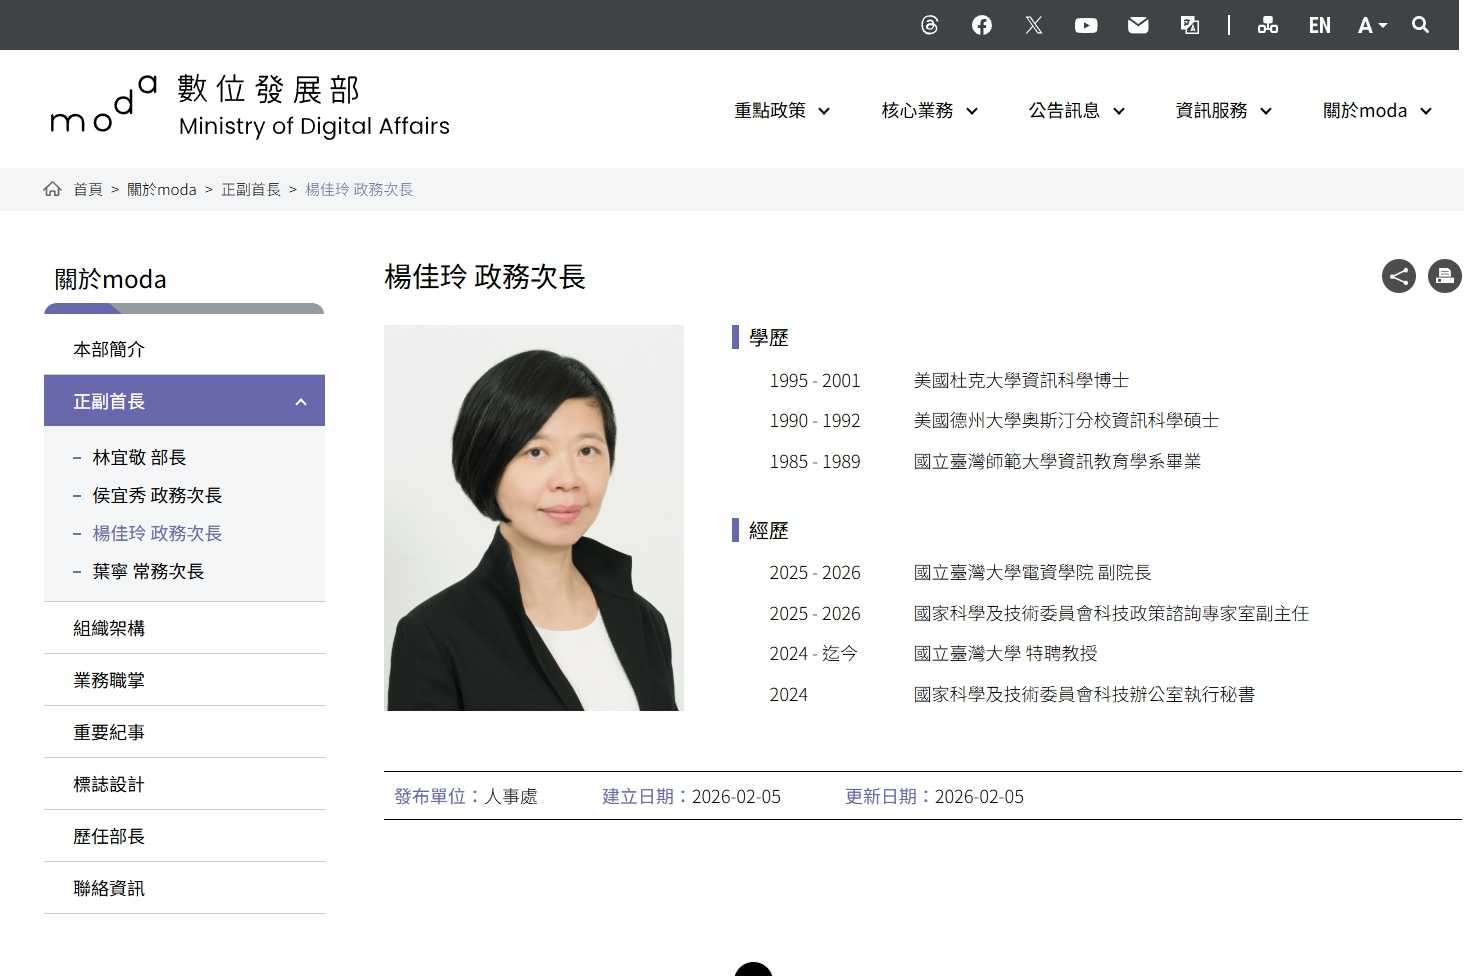Select 林宜敬 部長 in sidebar
Image resolution: width=1464 pixels, height=976 pixels.
click(x=139, y=457)
